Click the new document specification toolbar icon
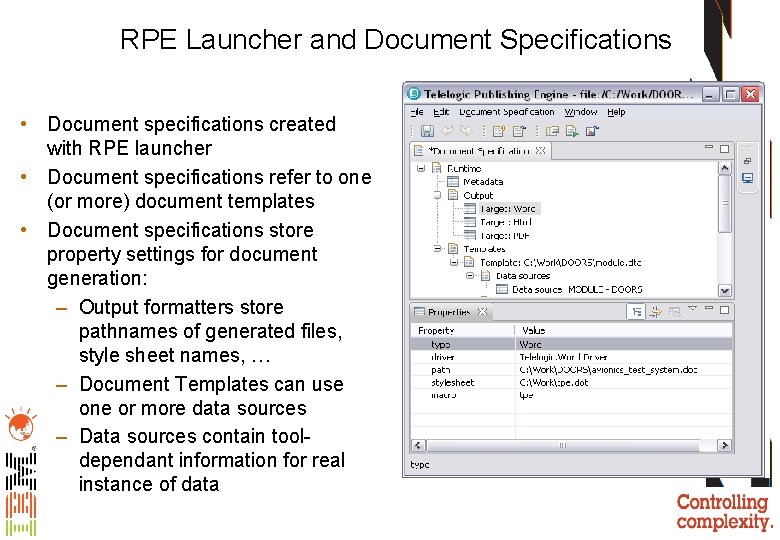 pyautogui.click(x=498, y=131)
